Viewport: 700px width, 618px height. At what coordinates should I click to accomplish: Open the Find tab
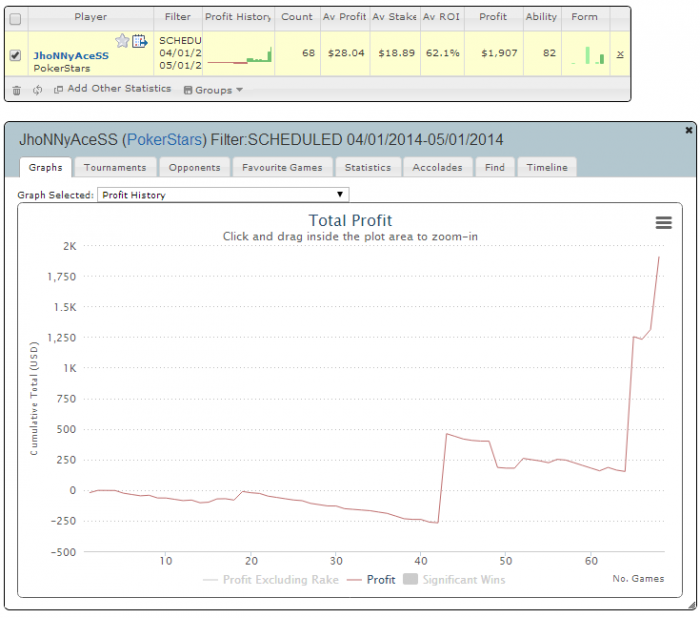click(495, 167)
